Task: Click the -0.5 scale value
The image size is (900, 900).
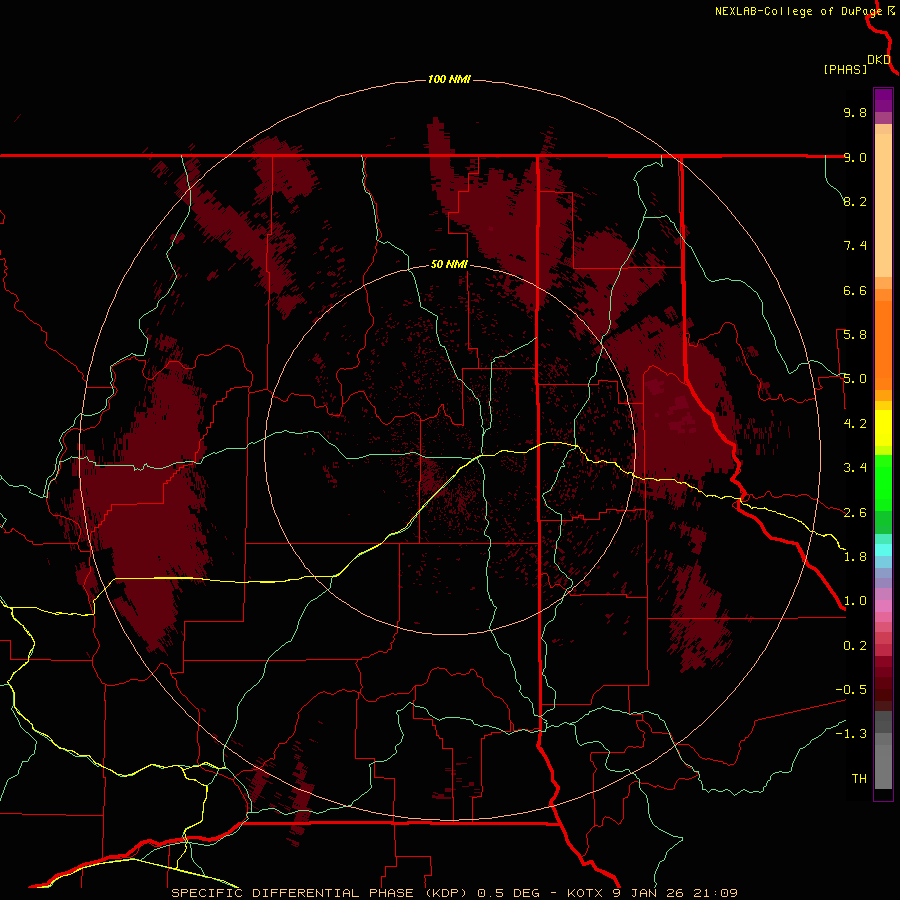Action: pos(851,690)
